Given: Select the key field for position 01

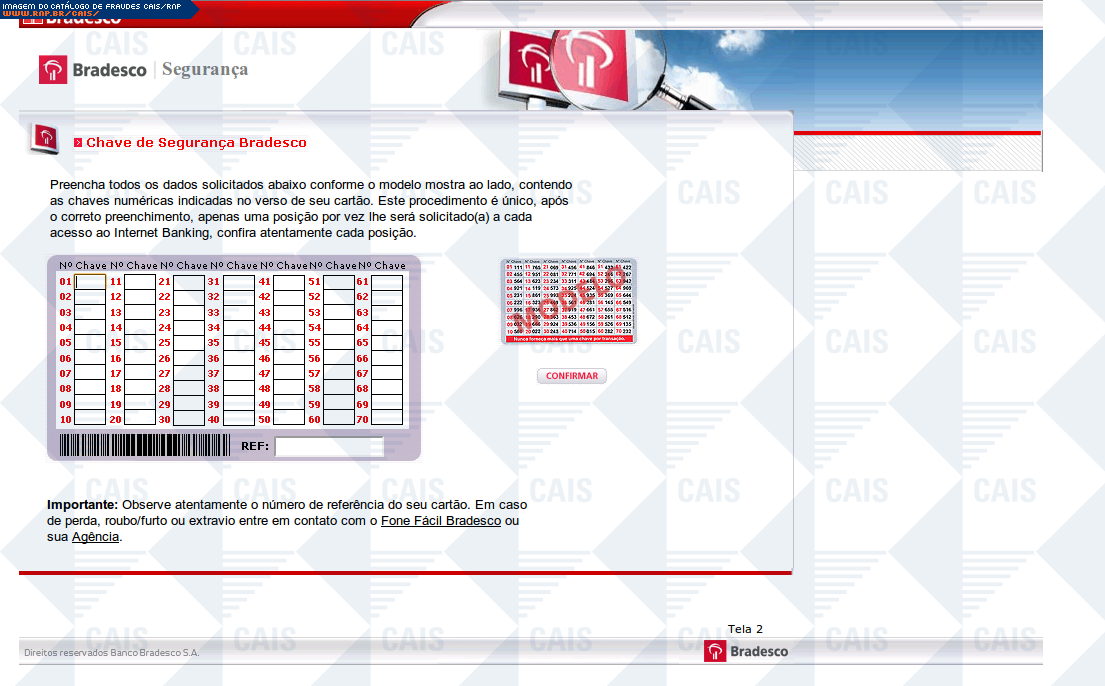Looking at the screenshot, I should (90, 282).
